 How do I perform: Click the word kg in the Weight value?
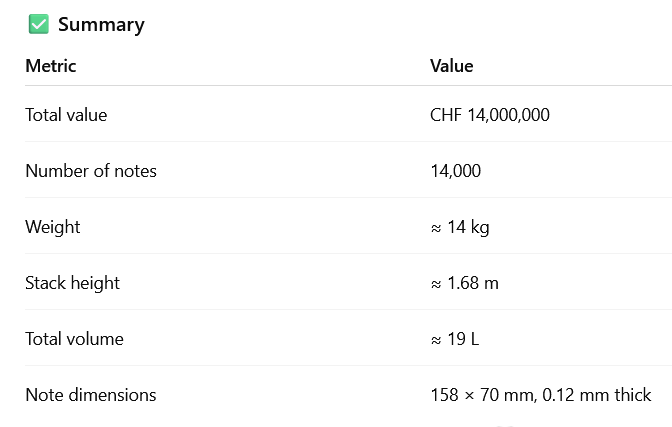click(x=480, y=228)
